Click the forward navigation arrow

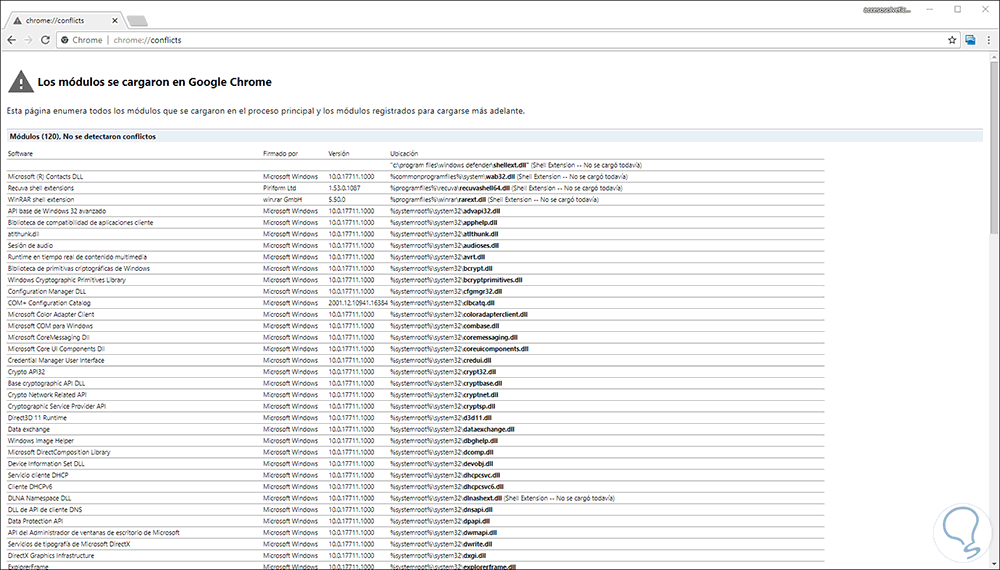29,40
